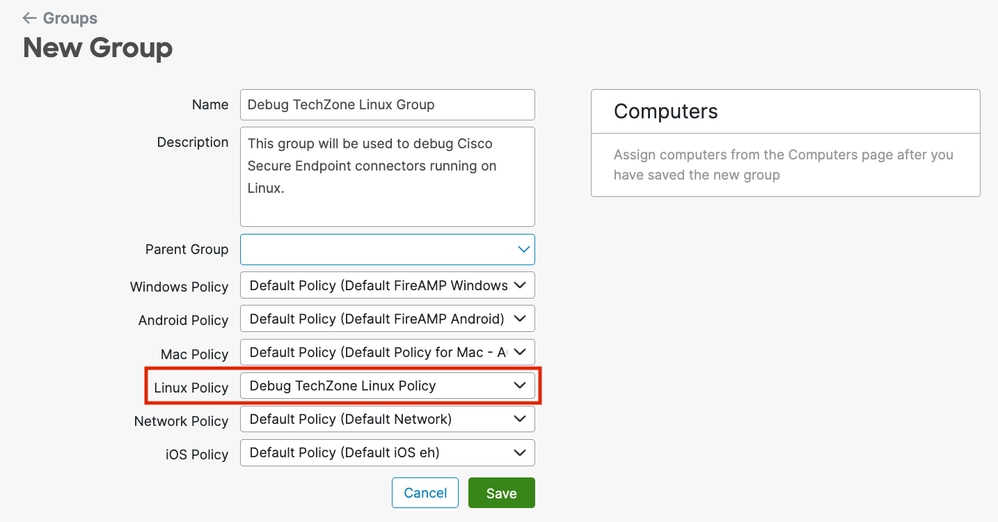Expand the Mac Policy dropdown
Viewport: 998px width, 522px height.
pyautogui.click(x=387, y=352)
